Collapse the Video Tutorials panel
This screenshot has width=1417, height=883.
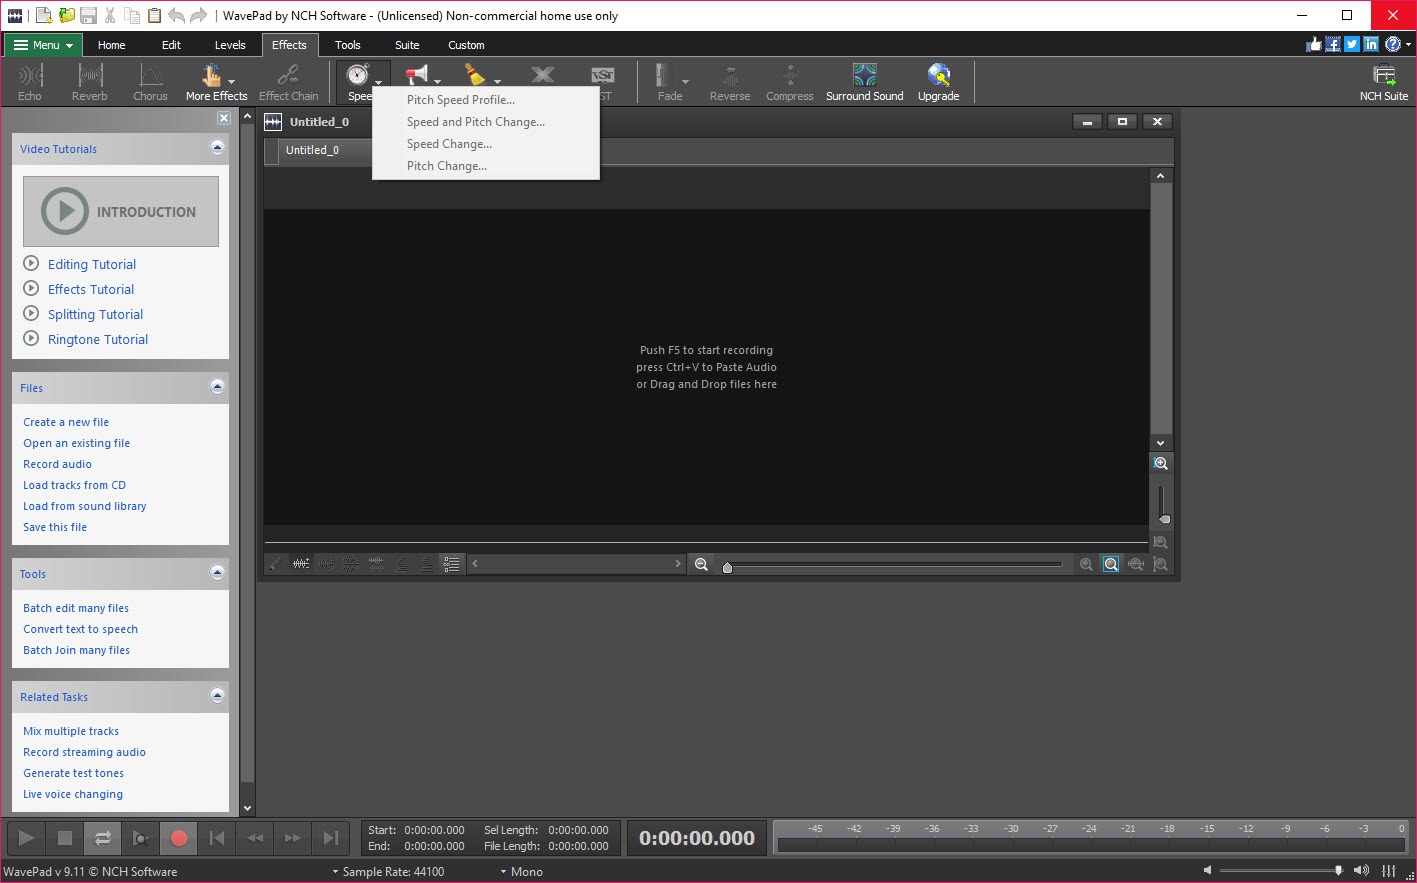217,148
